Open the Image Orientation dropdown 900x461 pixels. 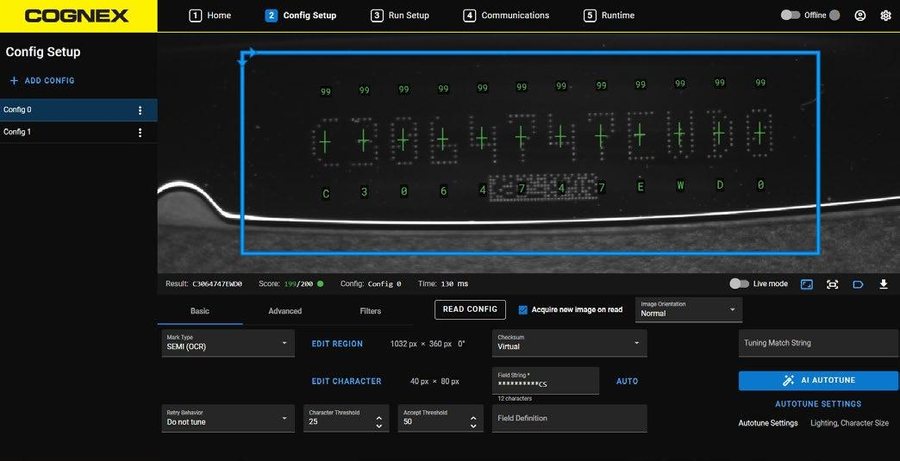689,309
